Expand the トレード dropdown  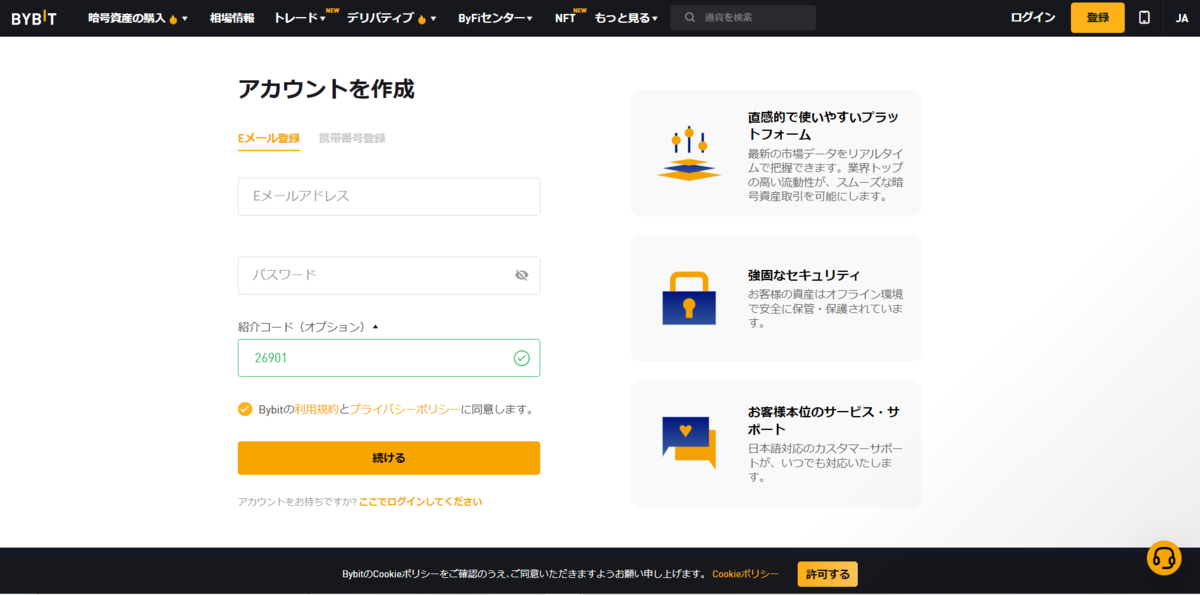pos(300,18)
